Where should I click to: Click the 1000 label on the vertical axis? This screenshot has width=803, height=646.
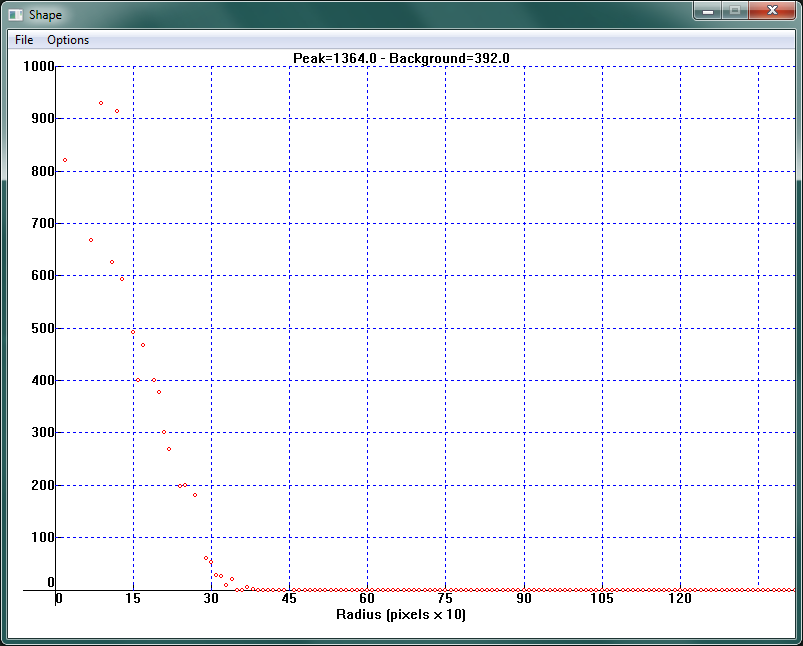pos(41,66)
